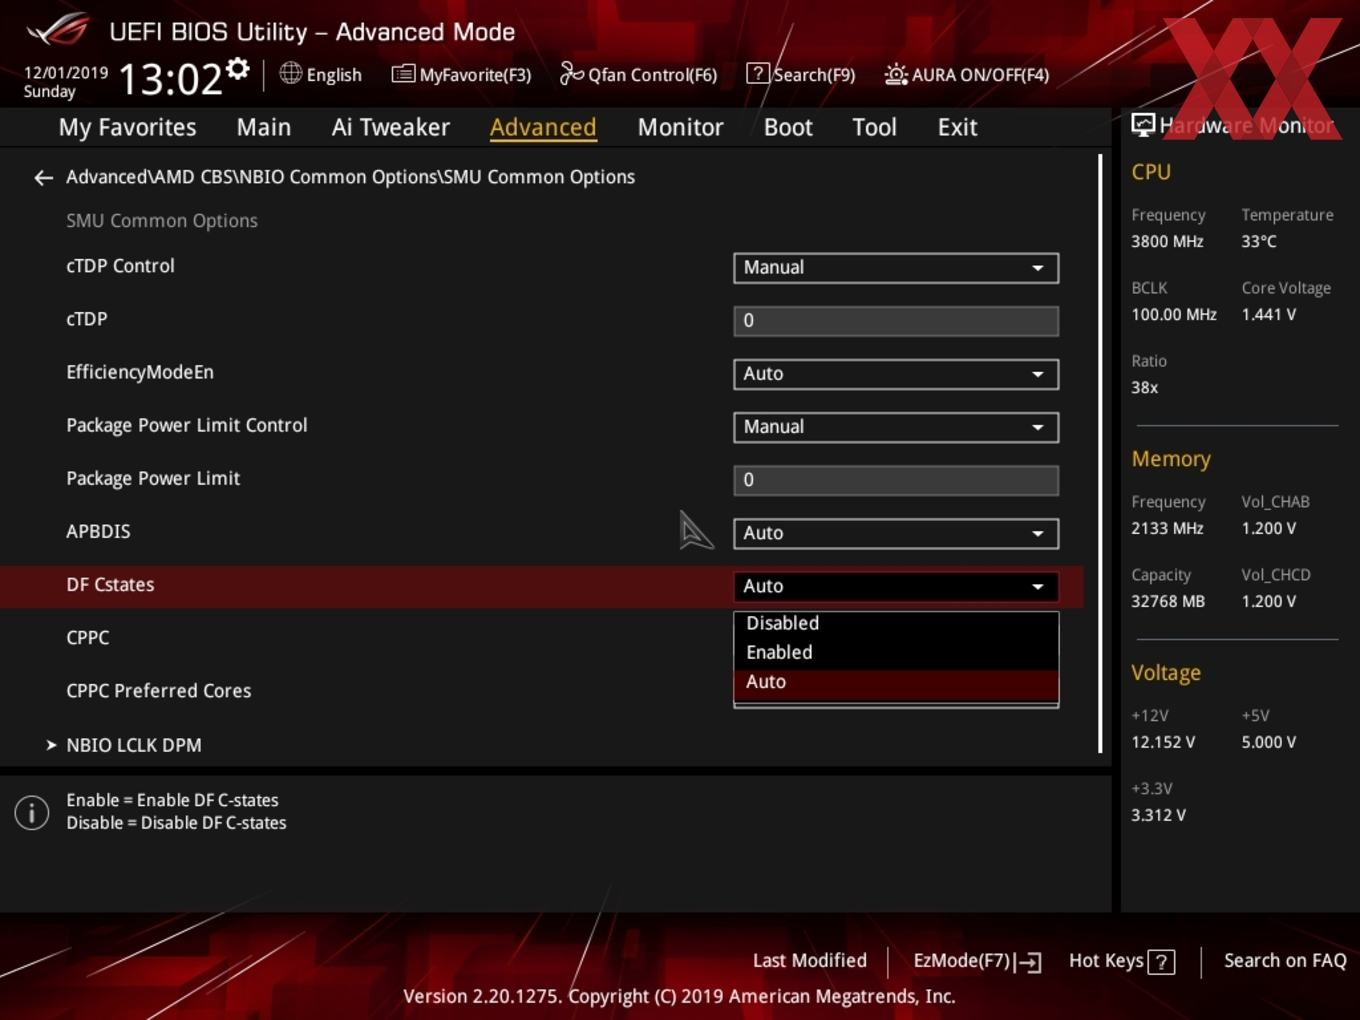Viewport: 1360px width, 1020px height.
Task: Click the 12/01/2019 date
Action: 66,73
